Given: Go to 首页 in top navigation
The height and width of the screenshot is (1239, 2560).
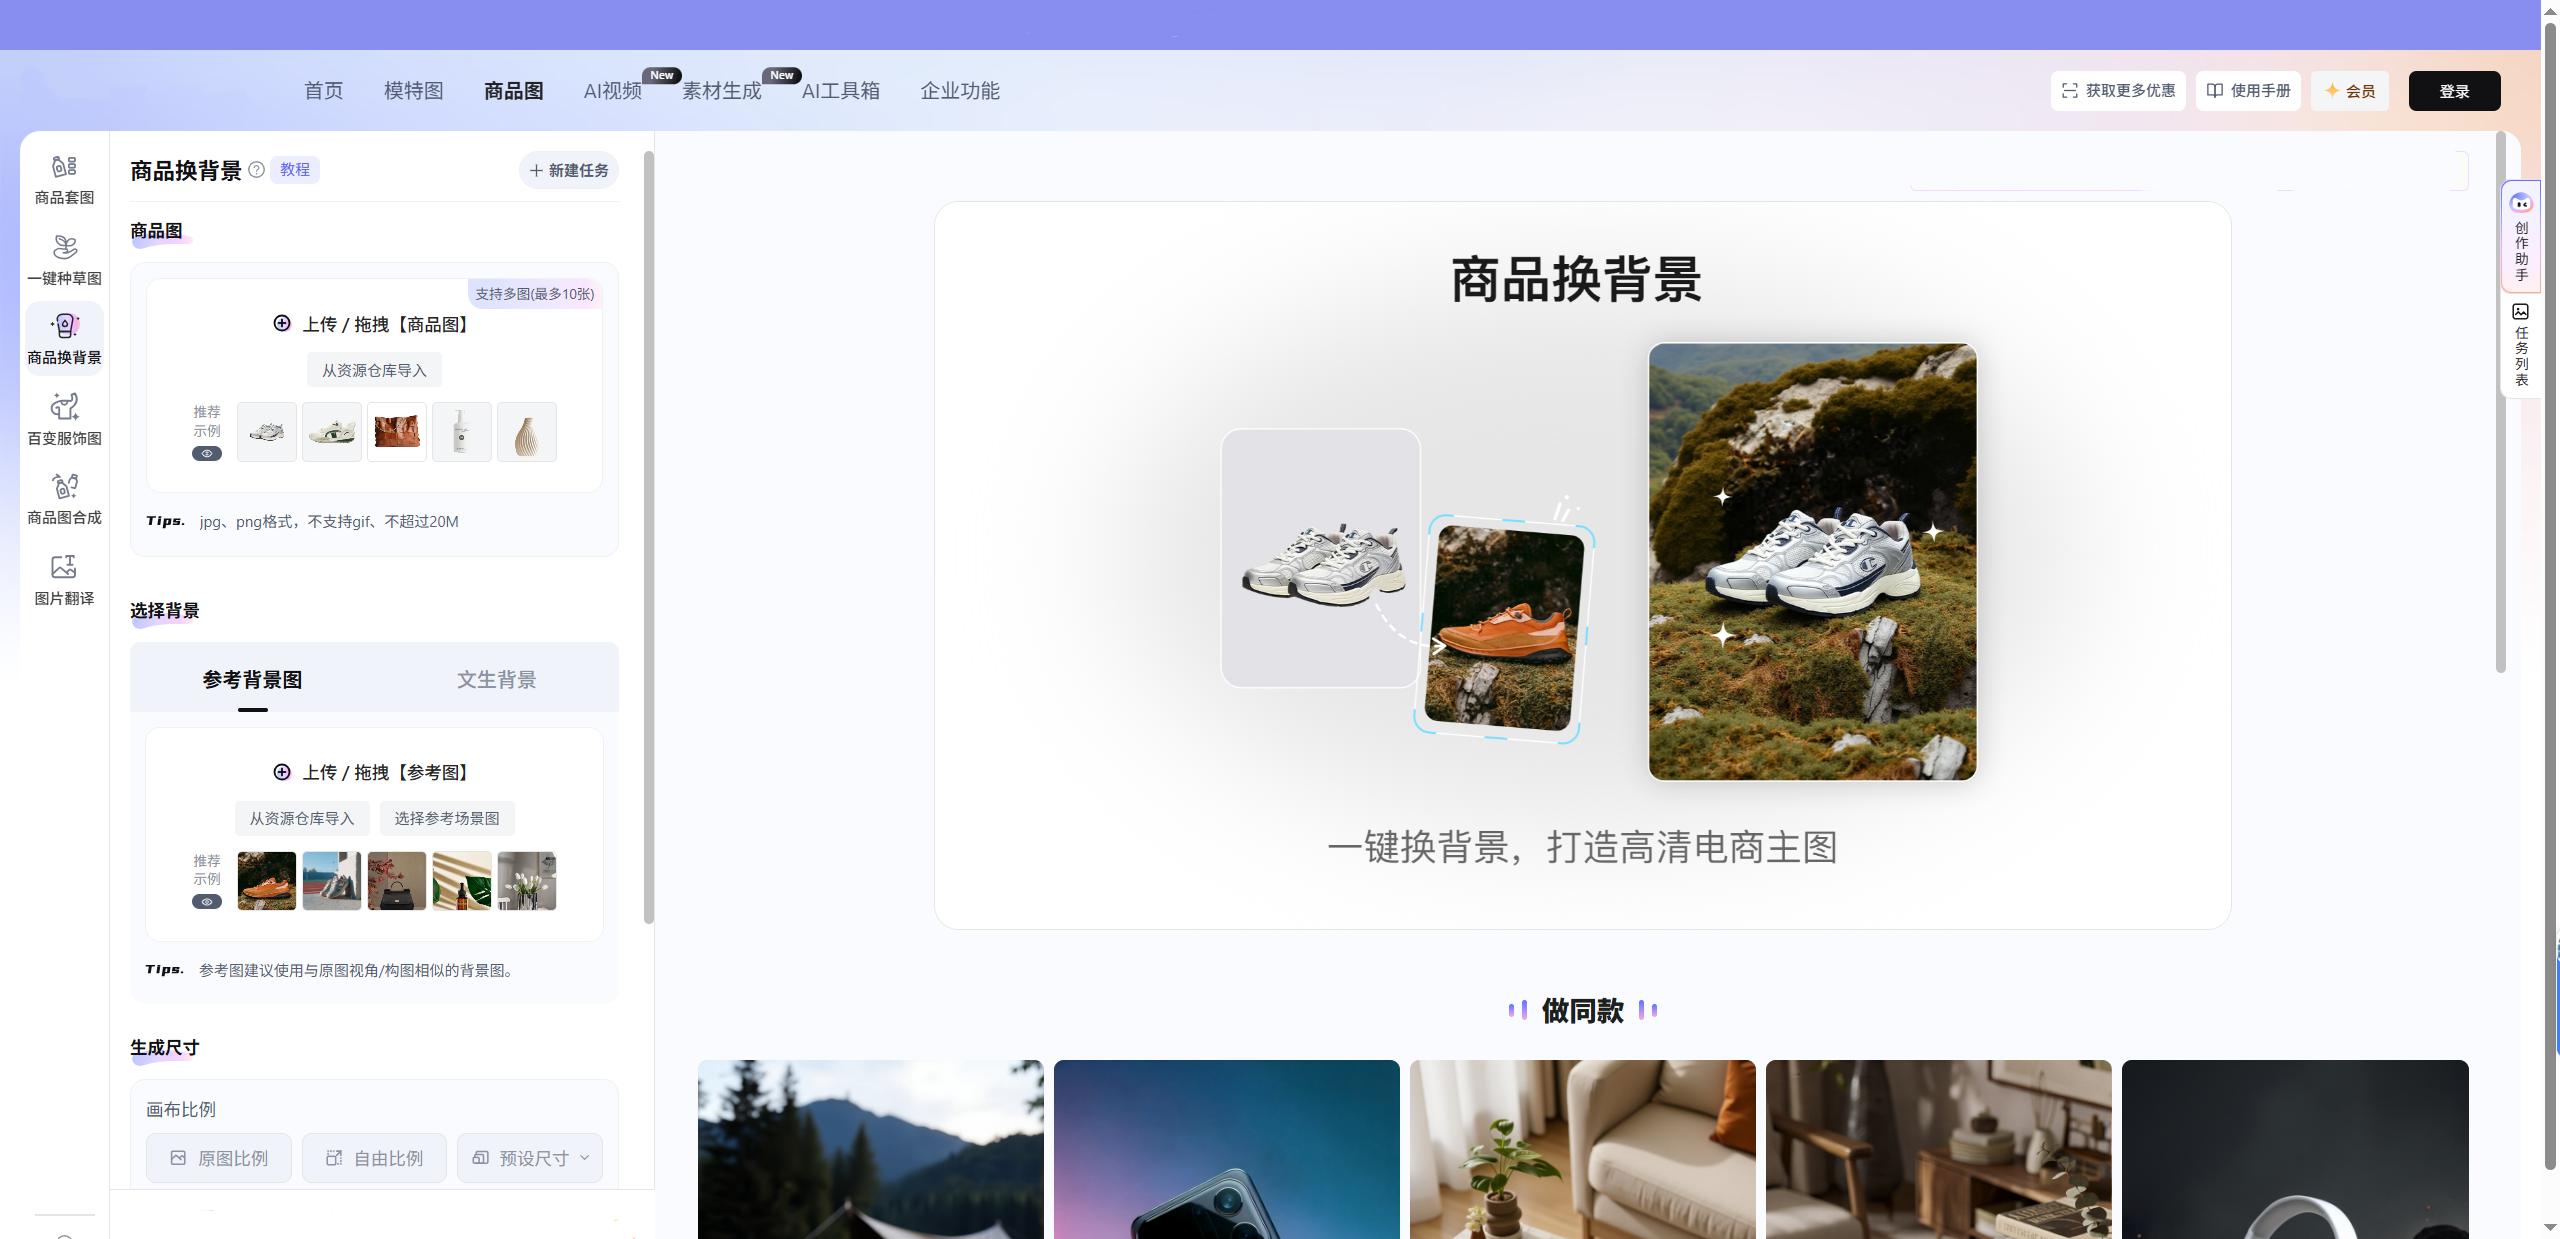Looking at the screenshot, I should point(323,91).
